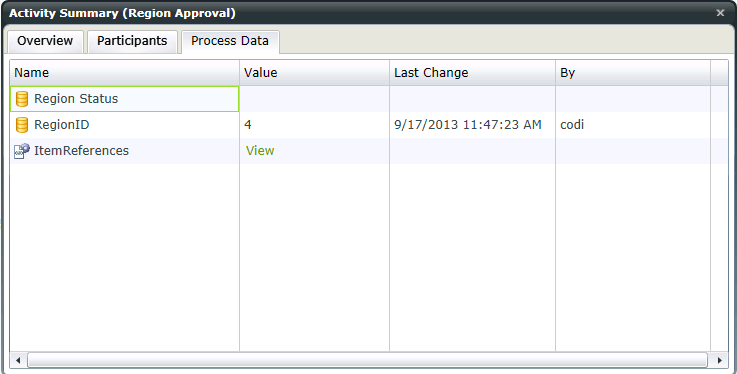Image resolution: width=737 pixels, height=374 pixels.
Task: Click the Region Status database icon
Action: 22,99
